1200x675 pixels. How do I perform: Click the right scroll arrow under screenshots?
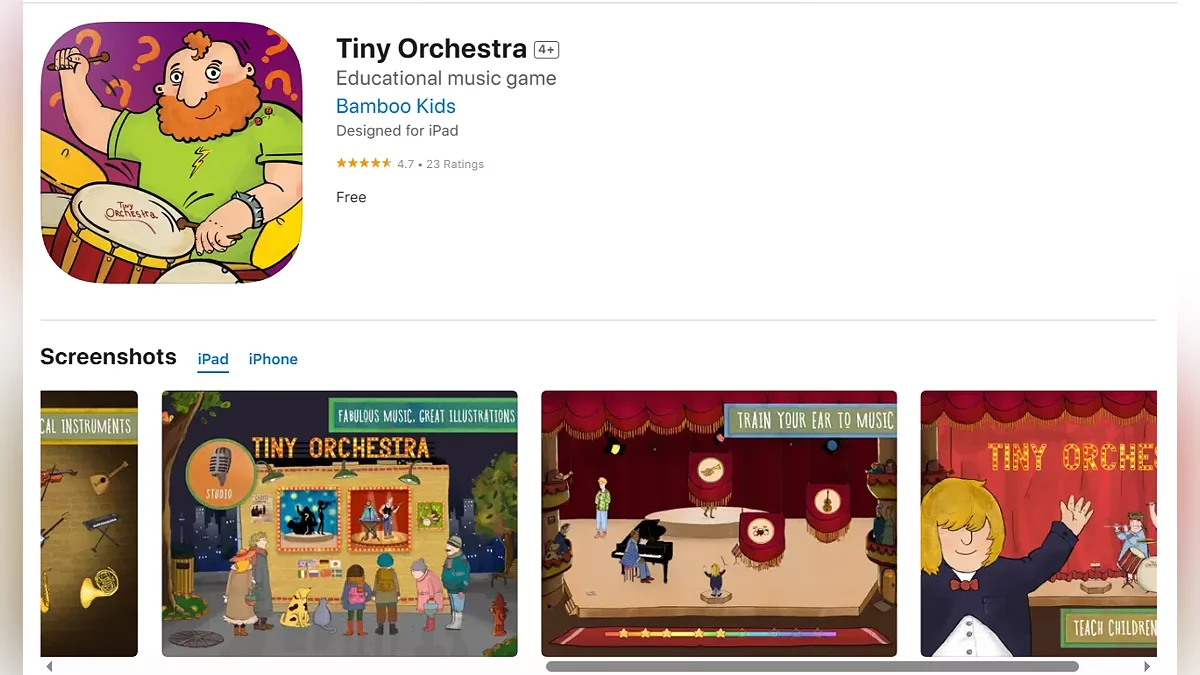[x=1147, y=666]
